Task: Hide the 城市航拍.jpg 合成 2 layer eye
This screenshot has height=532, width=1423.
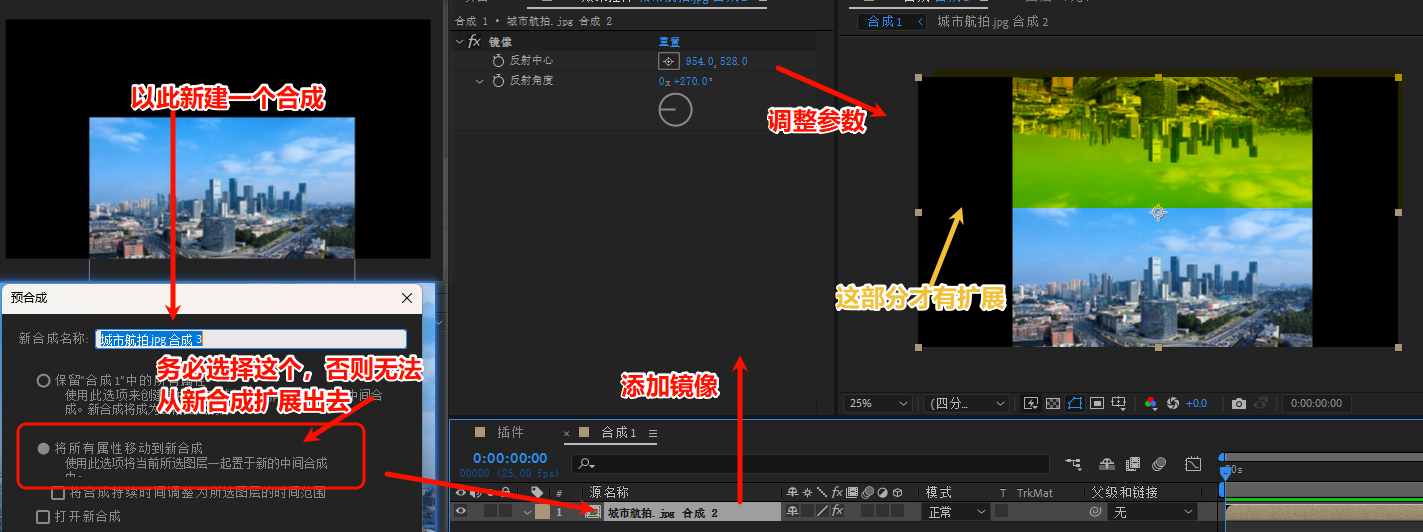Action: 461,511
